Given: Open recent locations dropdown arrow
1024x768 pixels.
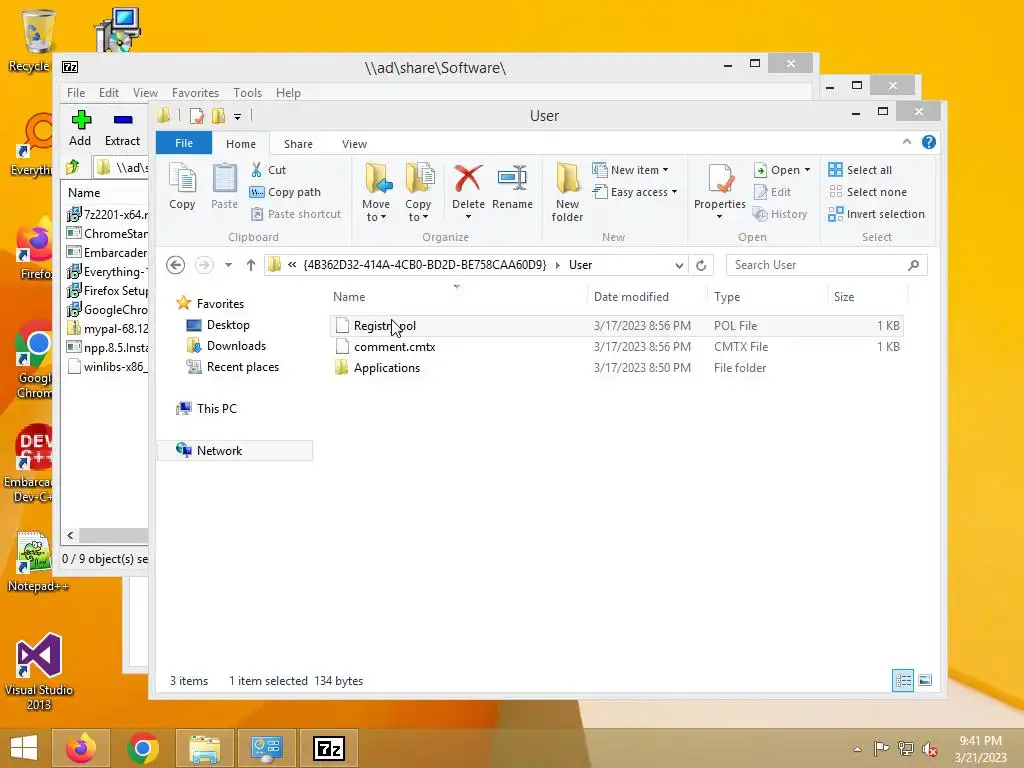Looking at the screenshot, I should (228, 265).
